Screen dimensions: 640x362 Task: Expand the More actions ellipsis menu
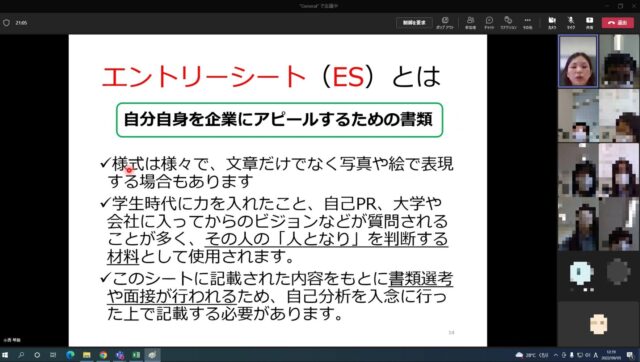coord(527,22)
